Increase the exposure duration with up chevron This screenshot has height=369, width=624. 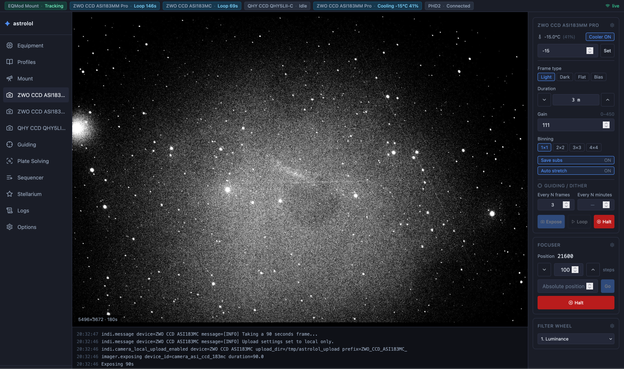(x=608, y=100)
